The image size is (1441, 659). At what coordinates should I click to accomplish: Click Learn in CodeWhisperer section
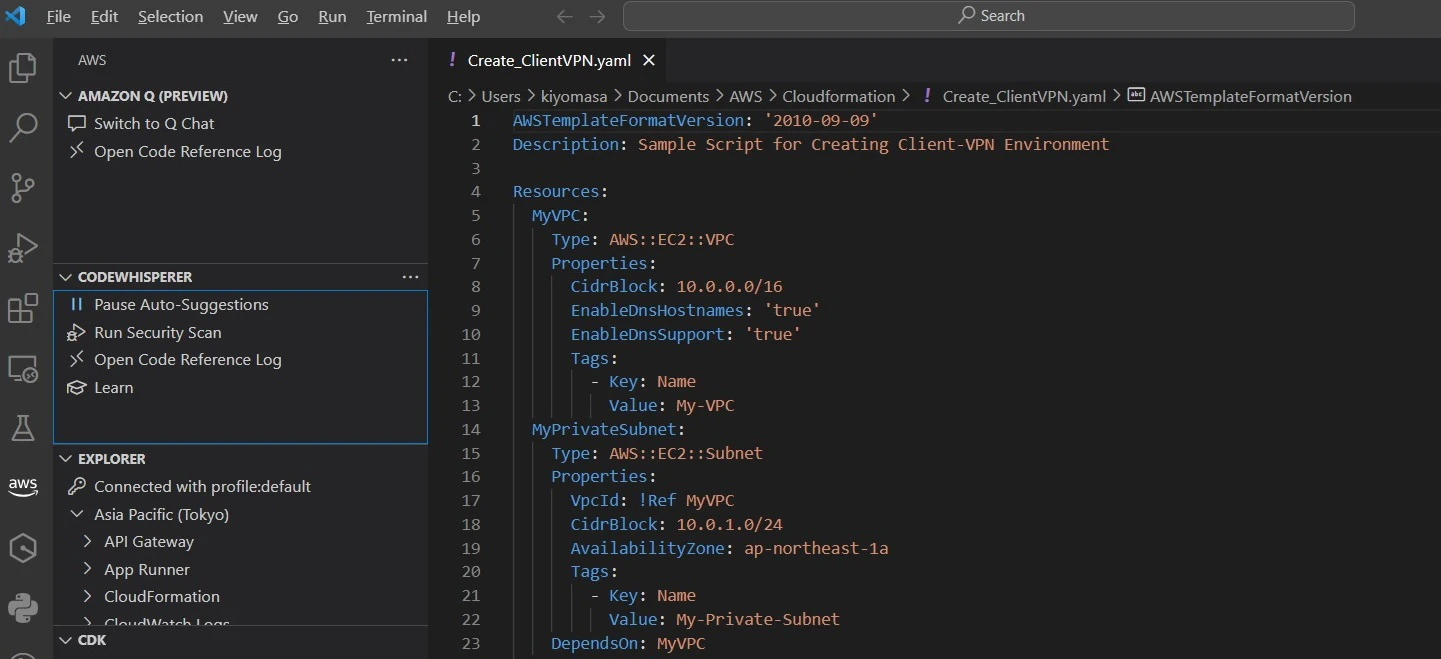(113, 387)
